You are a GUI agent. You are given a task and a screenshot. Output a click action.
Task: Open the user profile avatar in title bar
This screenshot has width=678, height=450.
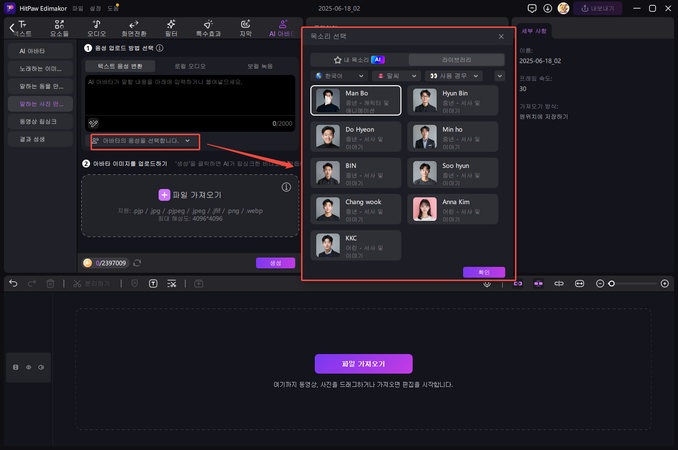coord(563,8)
